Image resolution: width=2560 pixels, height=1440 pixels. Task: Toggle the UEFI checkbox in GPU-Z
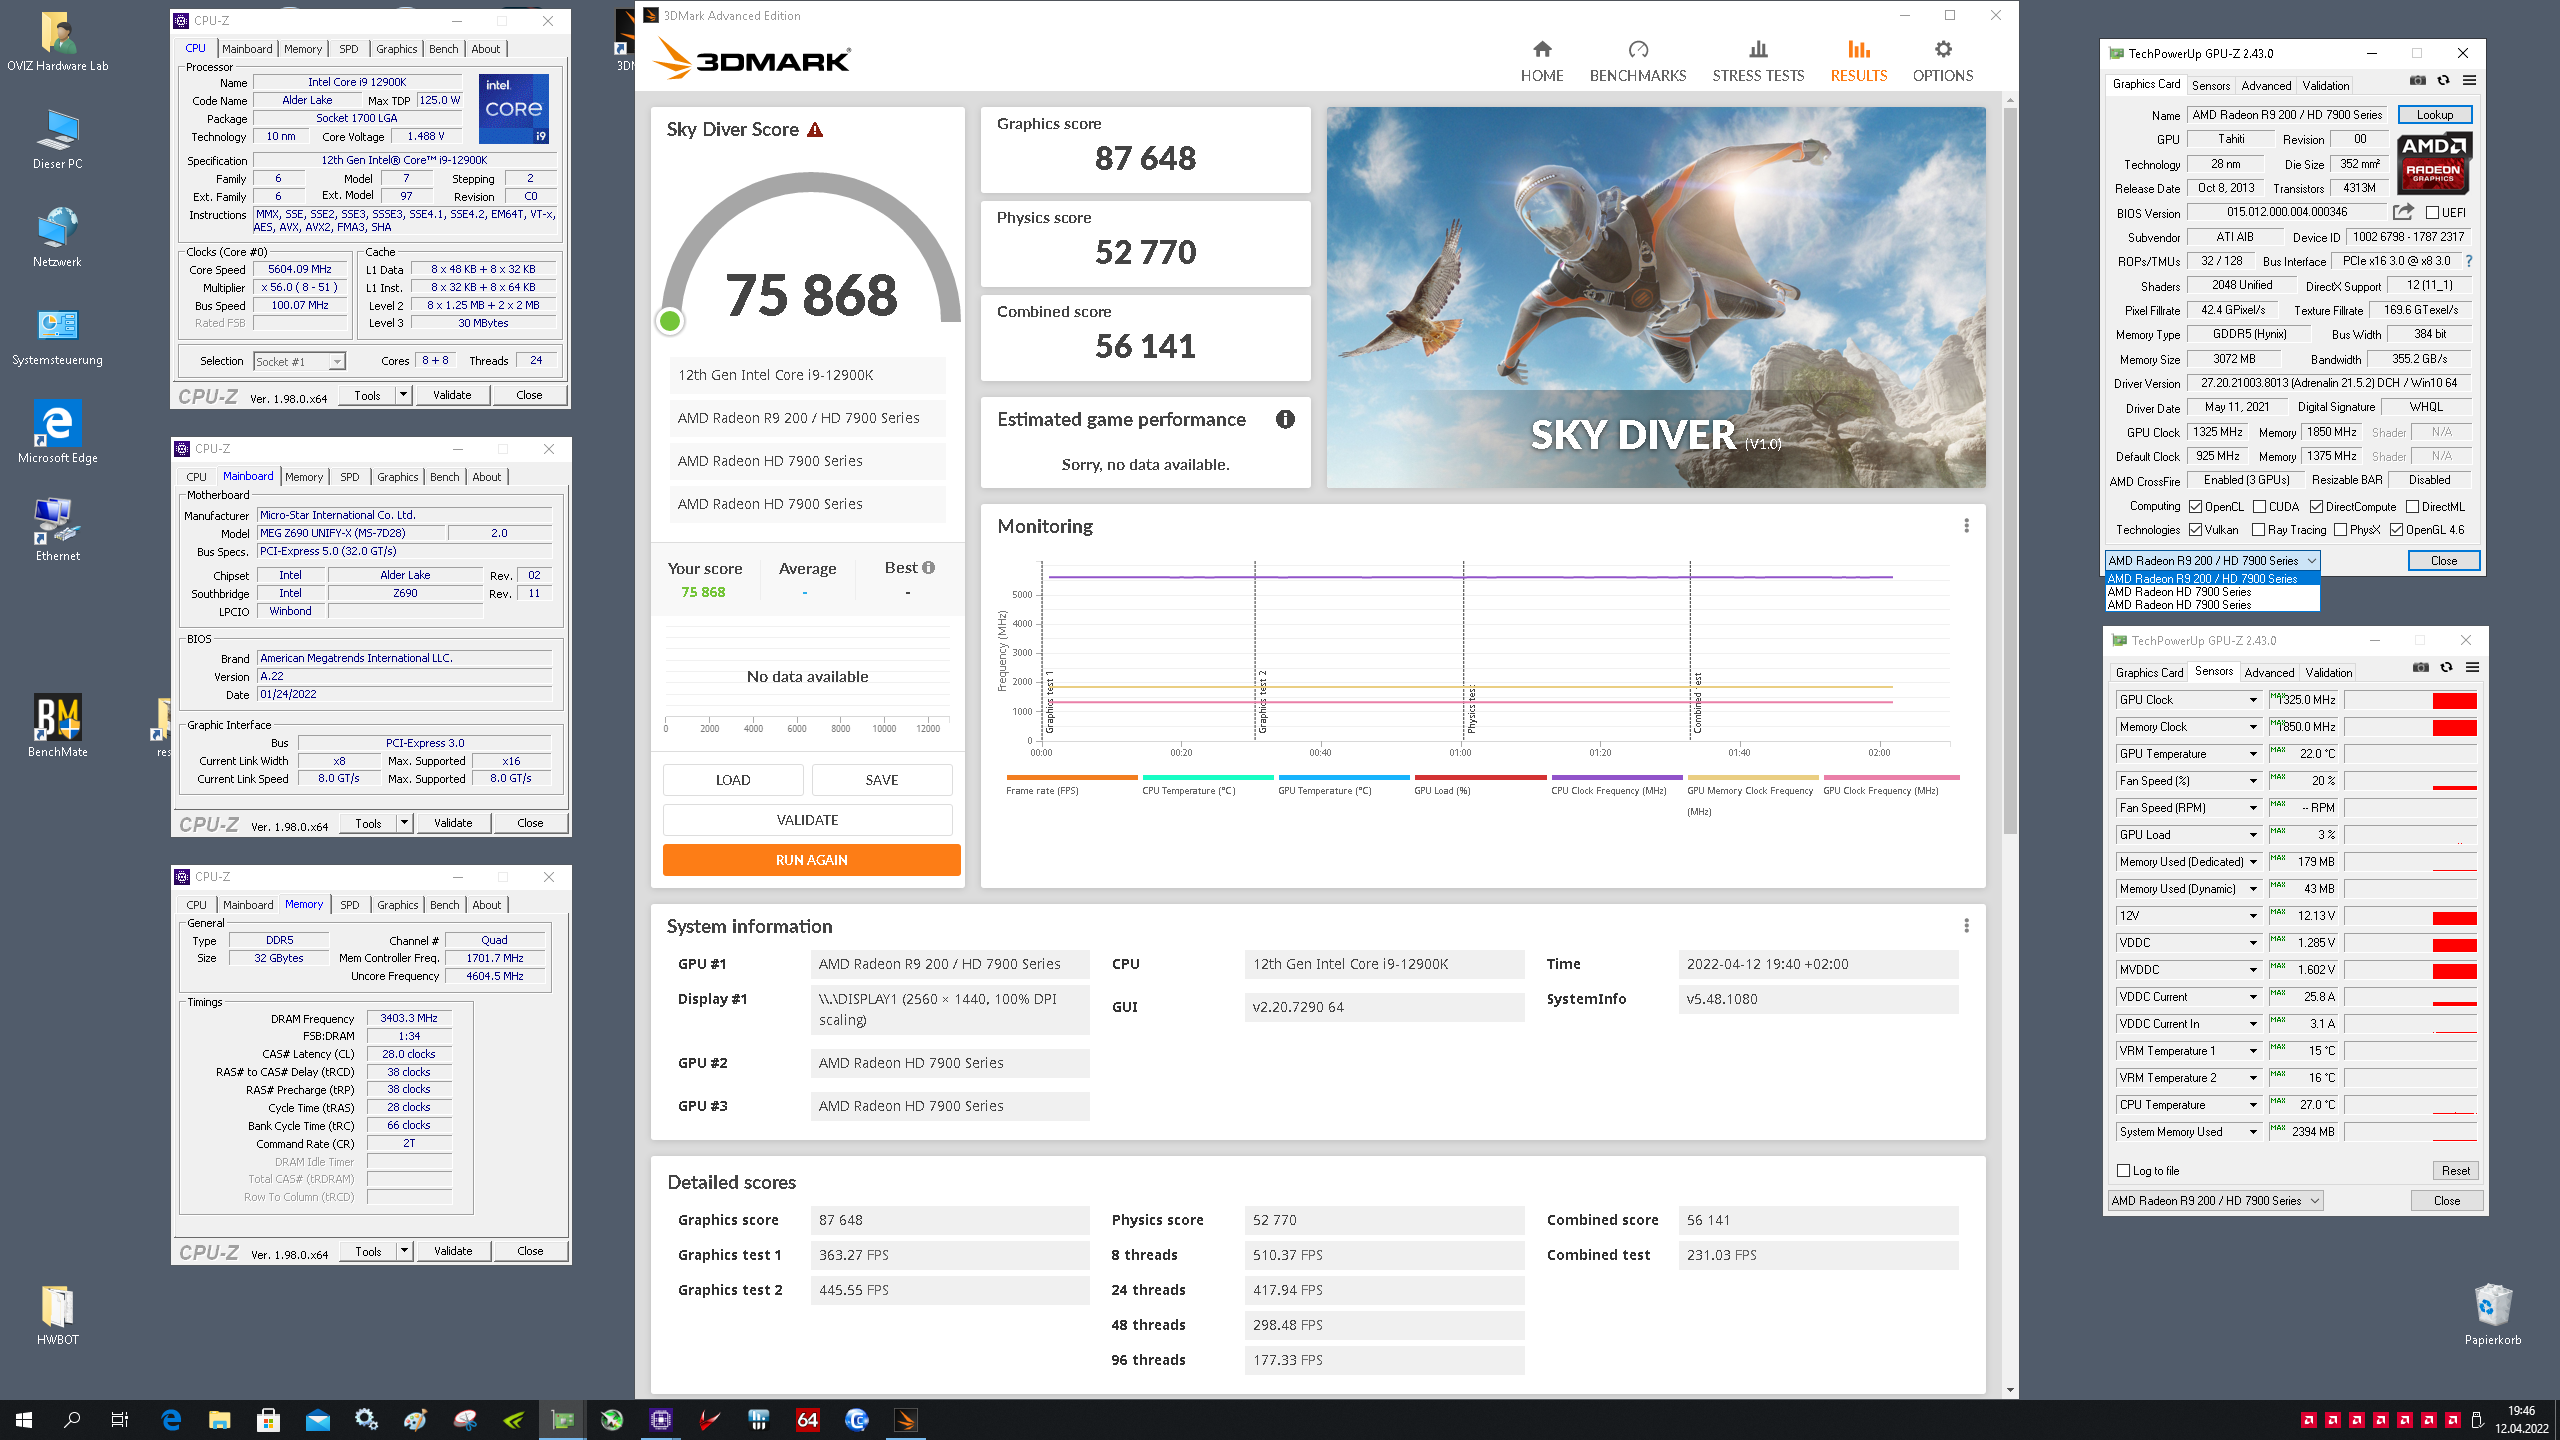click(x=2433, y=212)
